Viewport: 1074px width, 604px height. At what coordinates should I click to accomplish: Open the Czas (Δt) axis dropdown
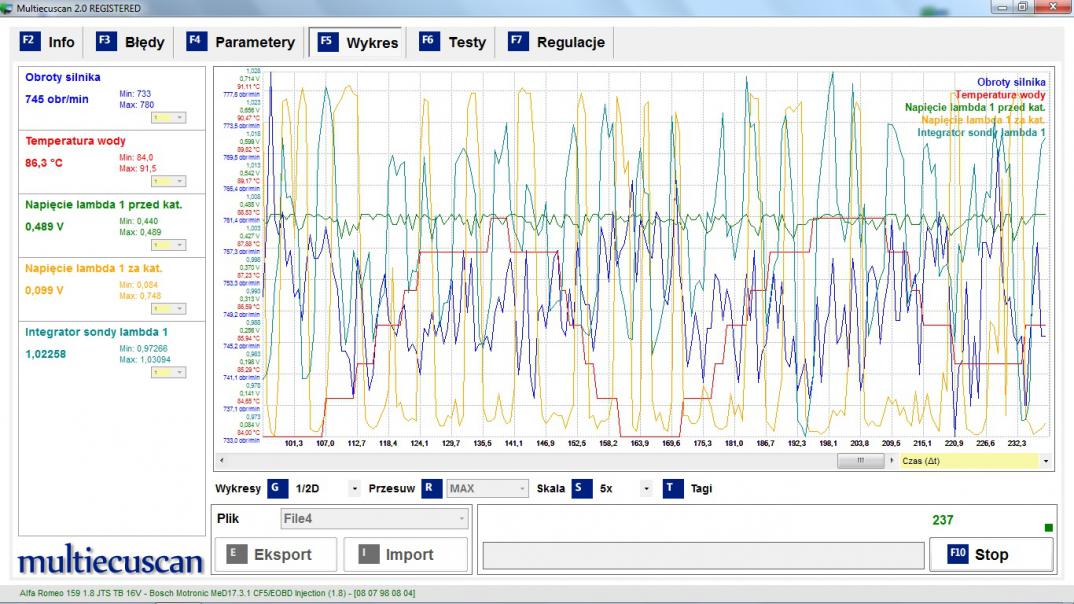pos(1046,461)
